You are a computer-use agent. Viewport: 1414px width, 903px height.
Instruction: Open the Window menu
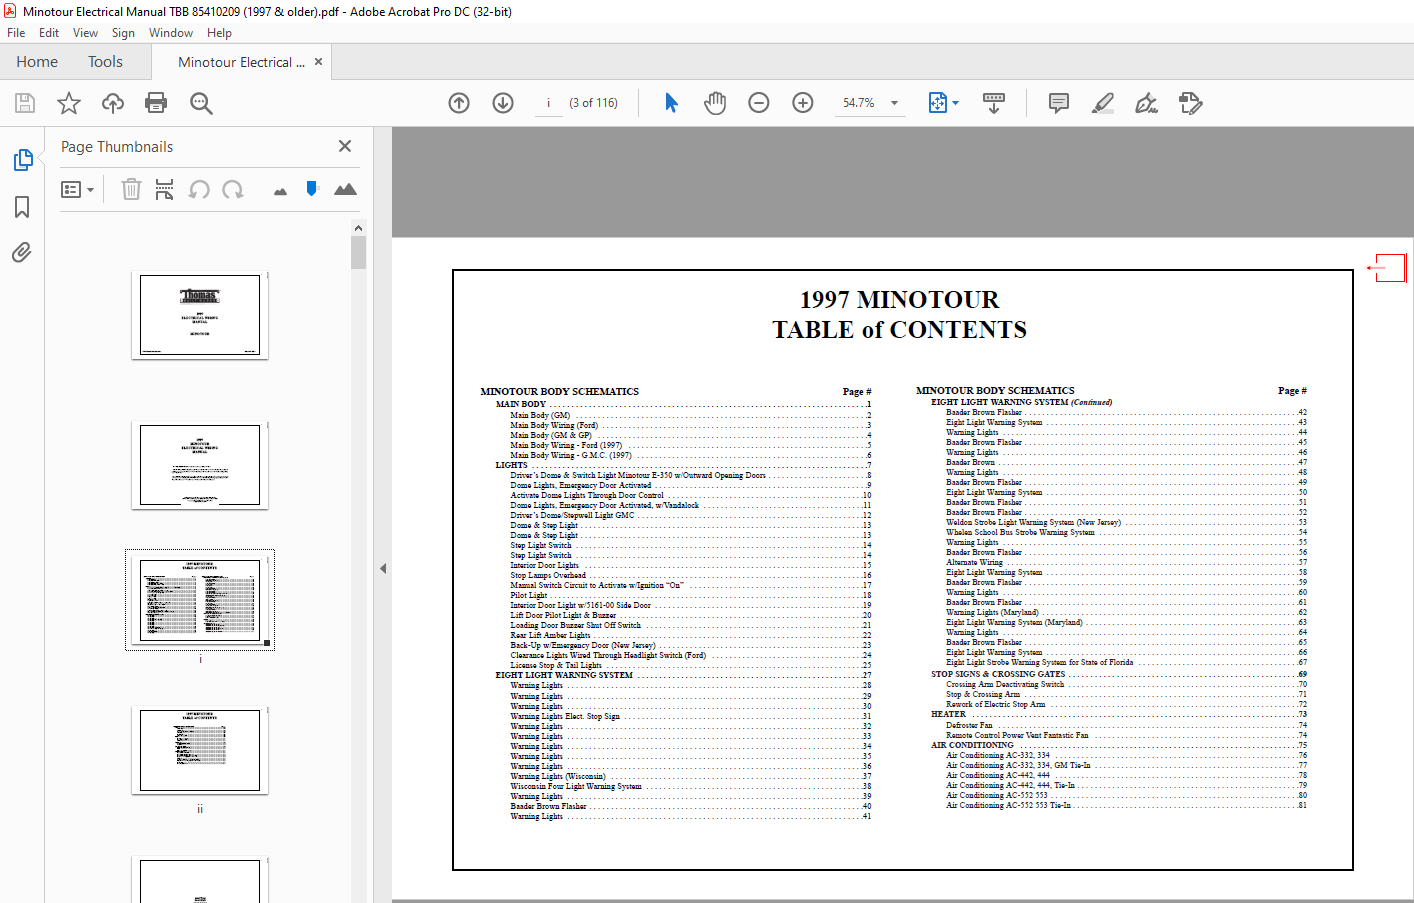[171, 33]
